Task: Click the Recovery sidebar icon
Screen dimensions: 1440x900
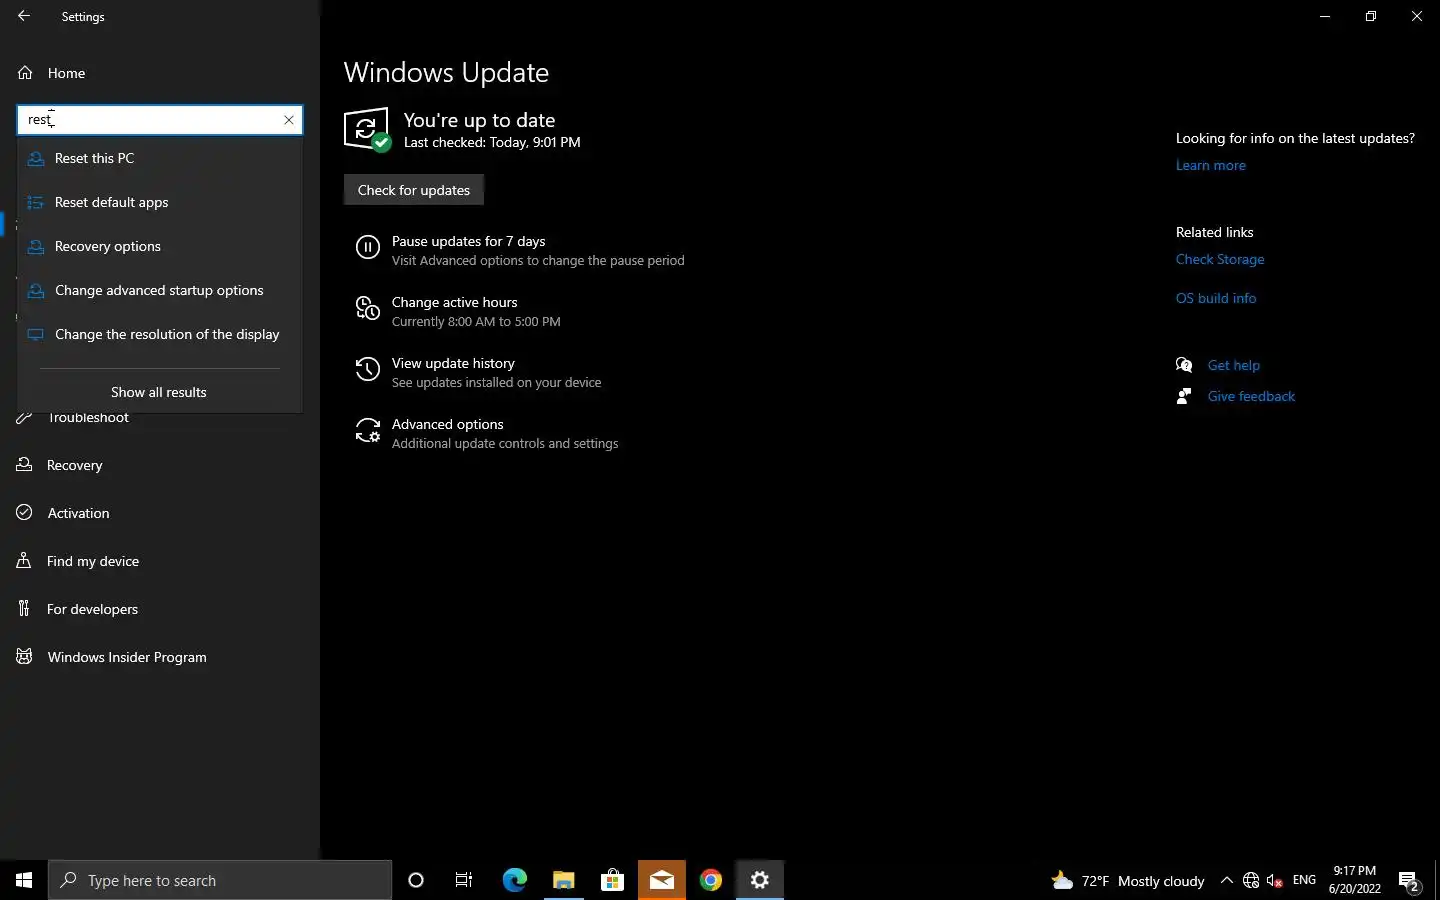Action: 24,465
